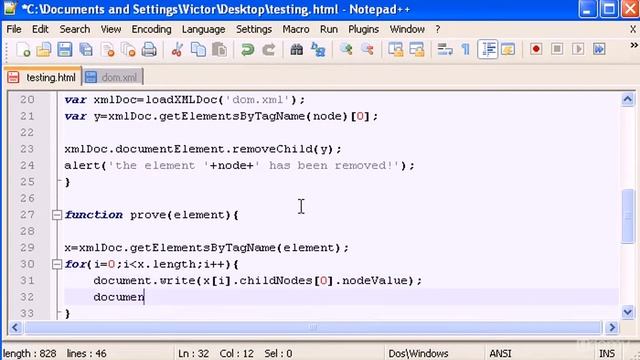This screenshot has height=360, width=640.
Task: Open the Language menu
Action: 203,29
